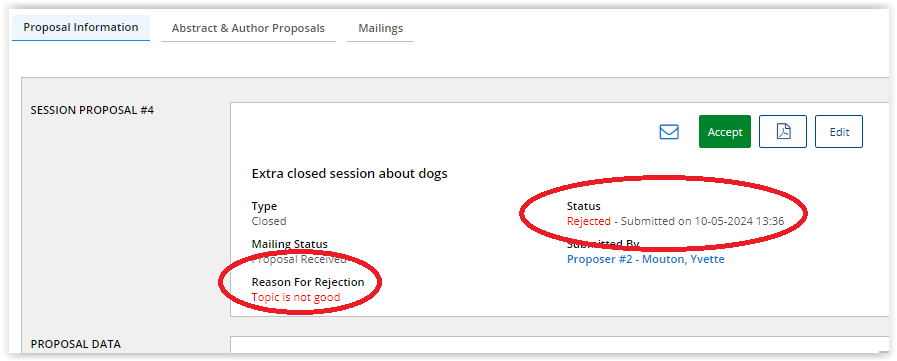This screenshot has height=361, width=897.
Task: Click the Edit button
Action: [x=839, y=132]
